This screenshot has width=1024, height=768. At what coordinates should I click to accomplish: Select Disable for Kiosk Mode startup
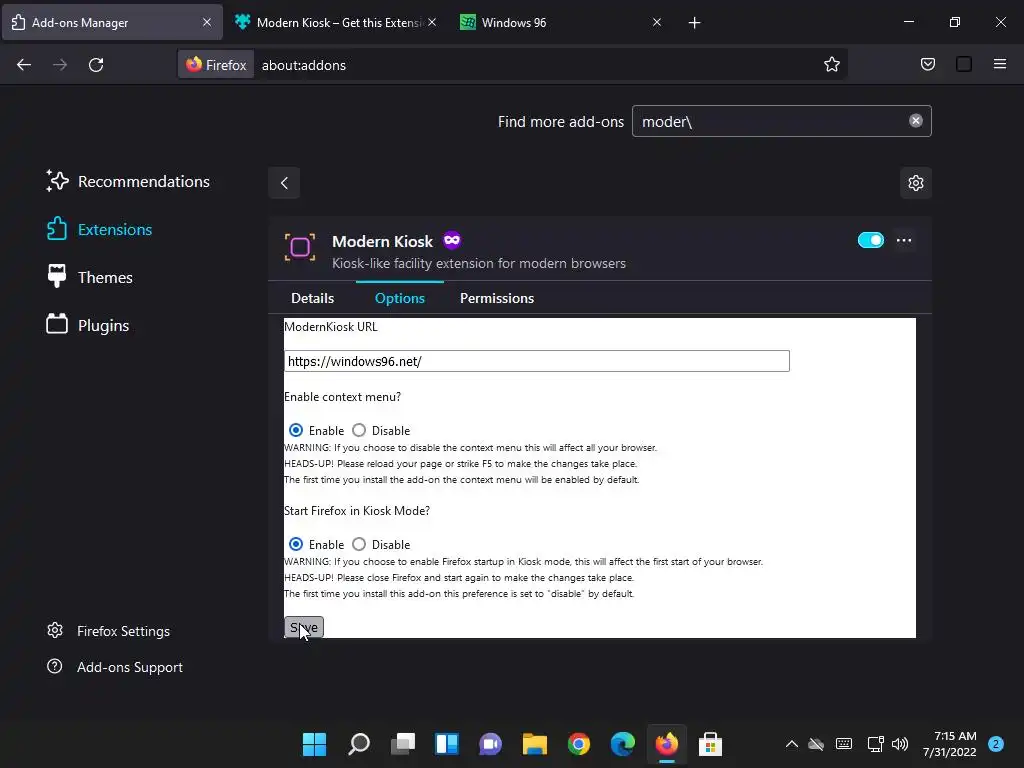pyautogui.click(x=359, y=544)
